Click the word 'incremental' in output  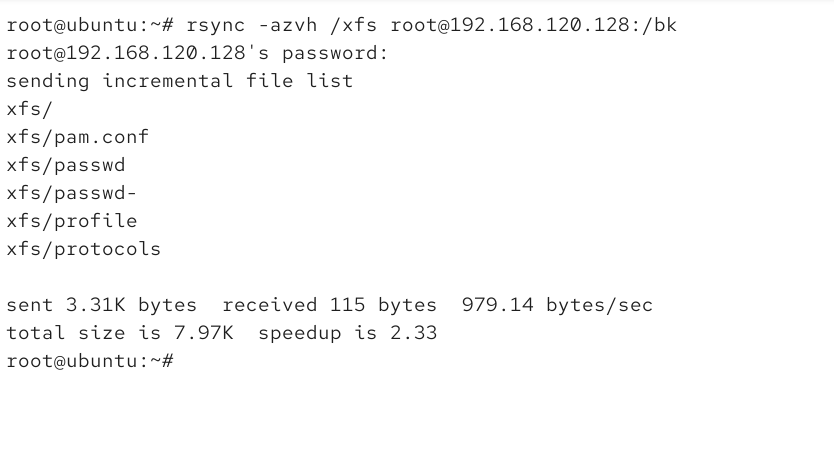pyautogui.click(x=168, y=81)
